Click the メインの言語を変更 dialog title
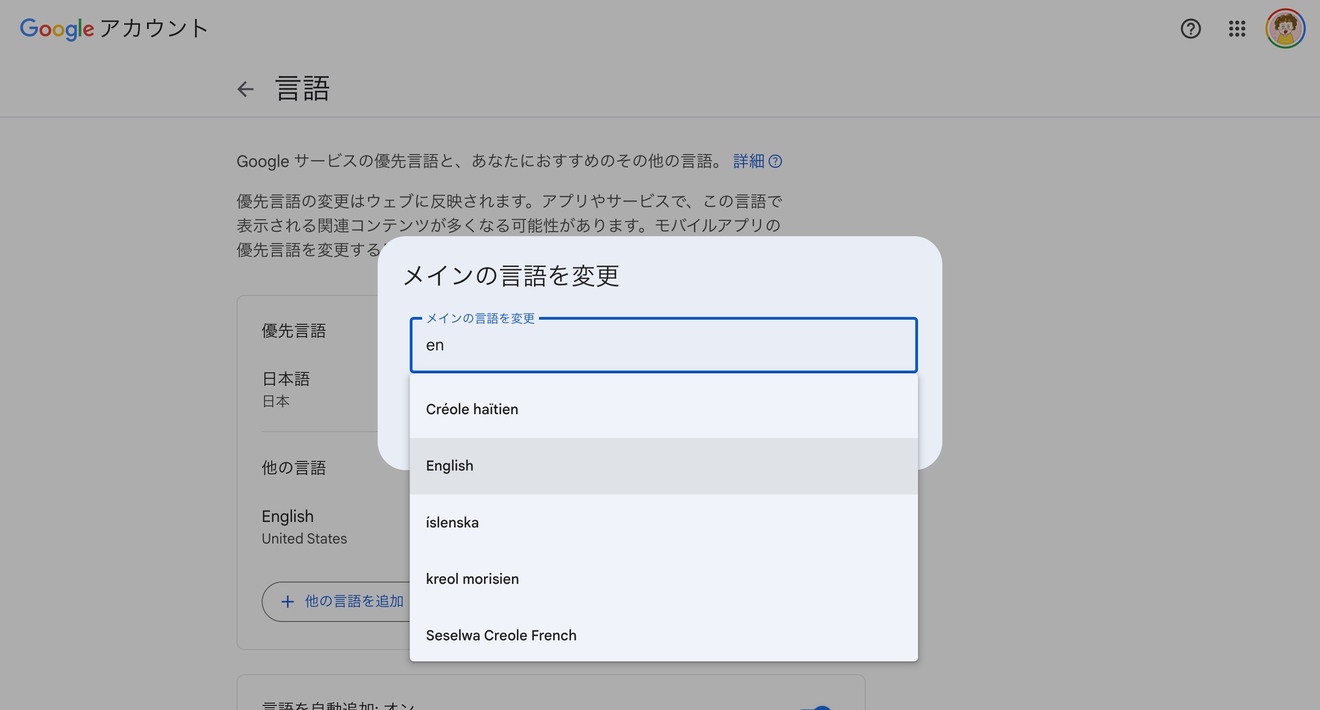The height and width of the screenshot is (710, 1320). click(511, 276)
